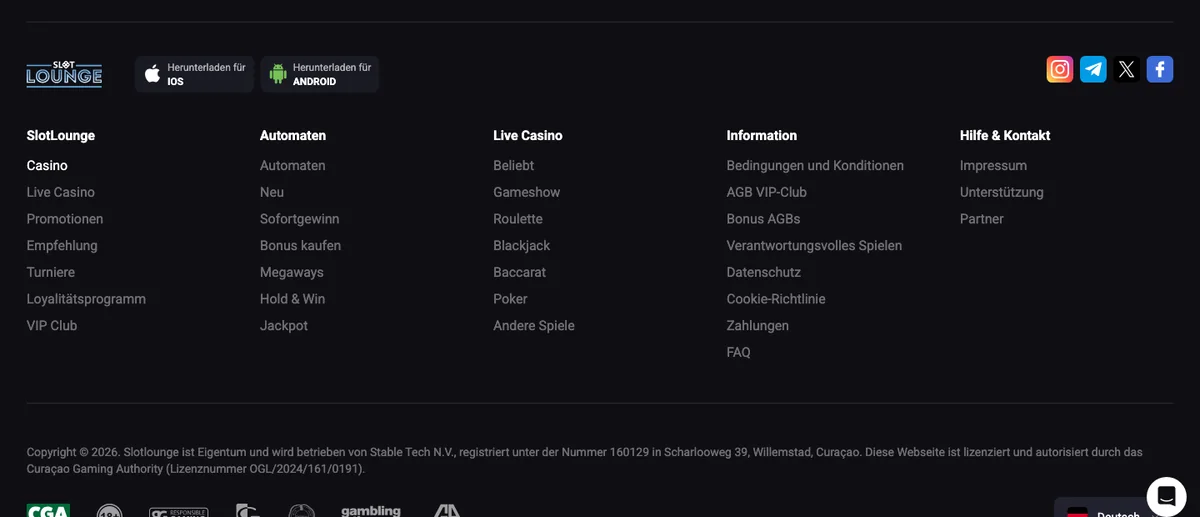Open the Telegram social icon
The width and height of the screenshot is (1200, 517).
[1093, 69]
